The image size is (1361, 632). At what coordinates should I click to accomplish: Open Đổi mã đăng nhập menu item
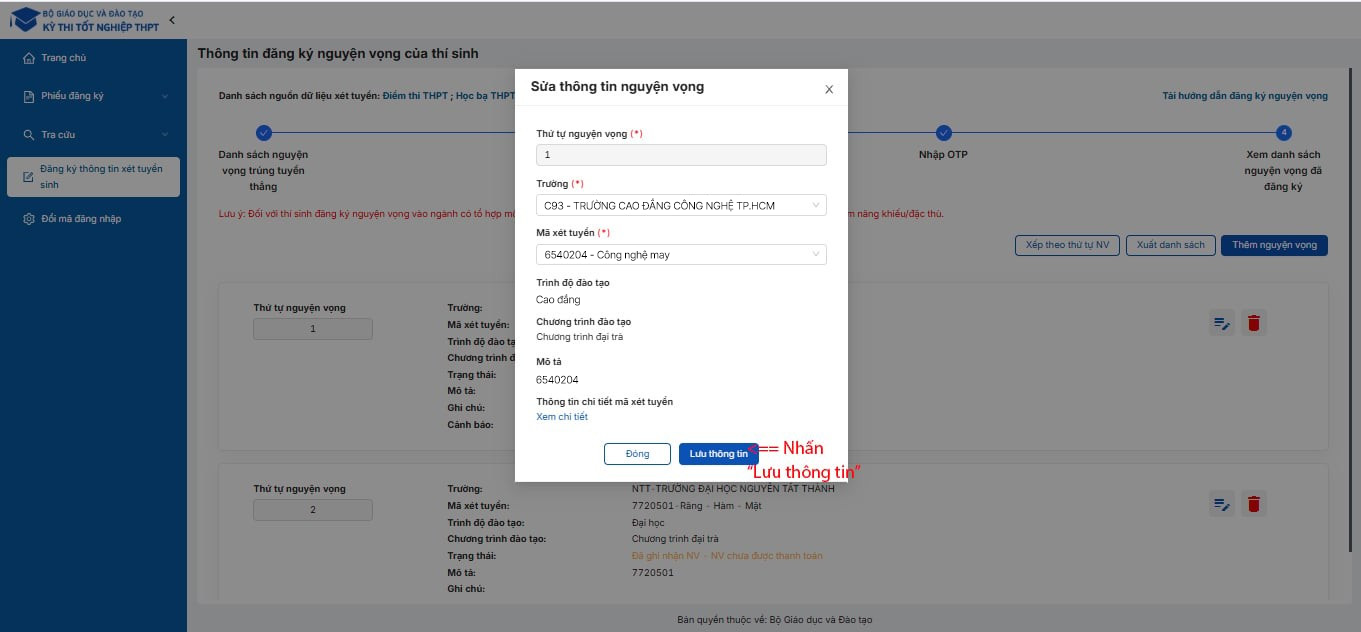click(x=80, y=219)
